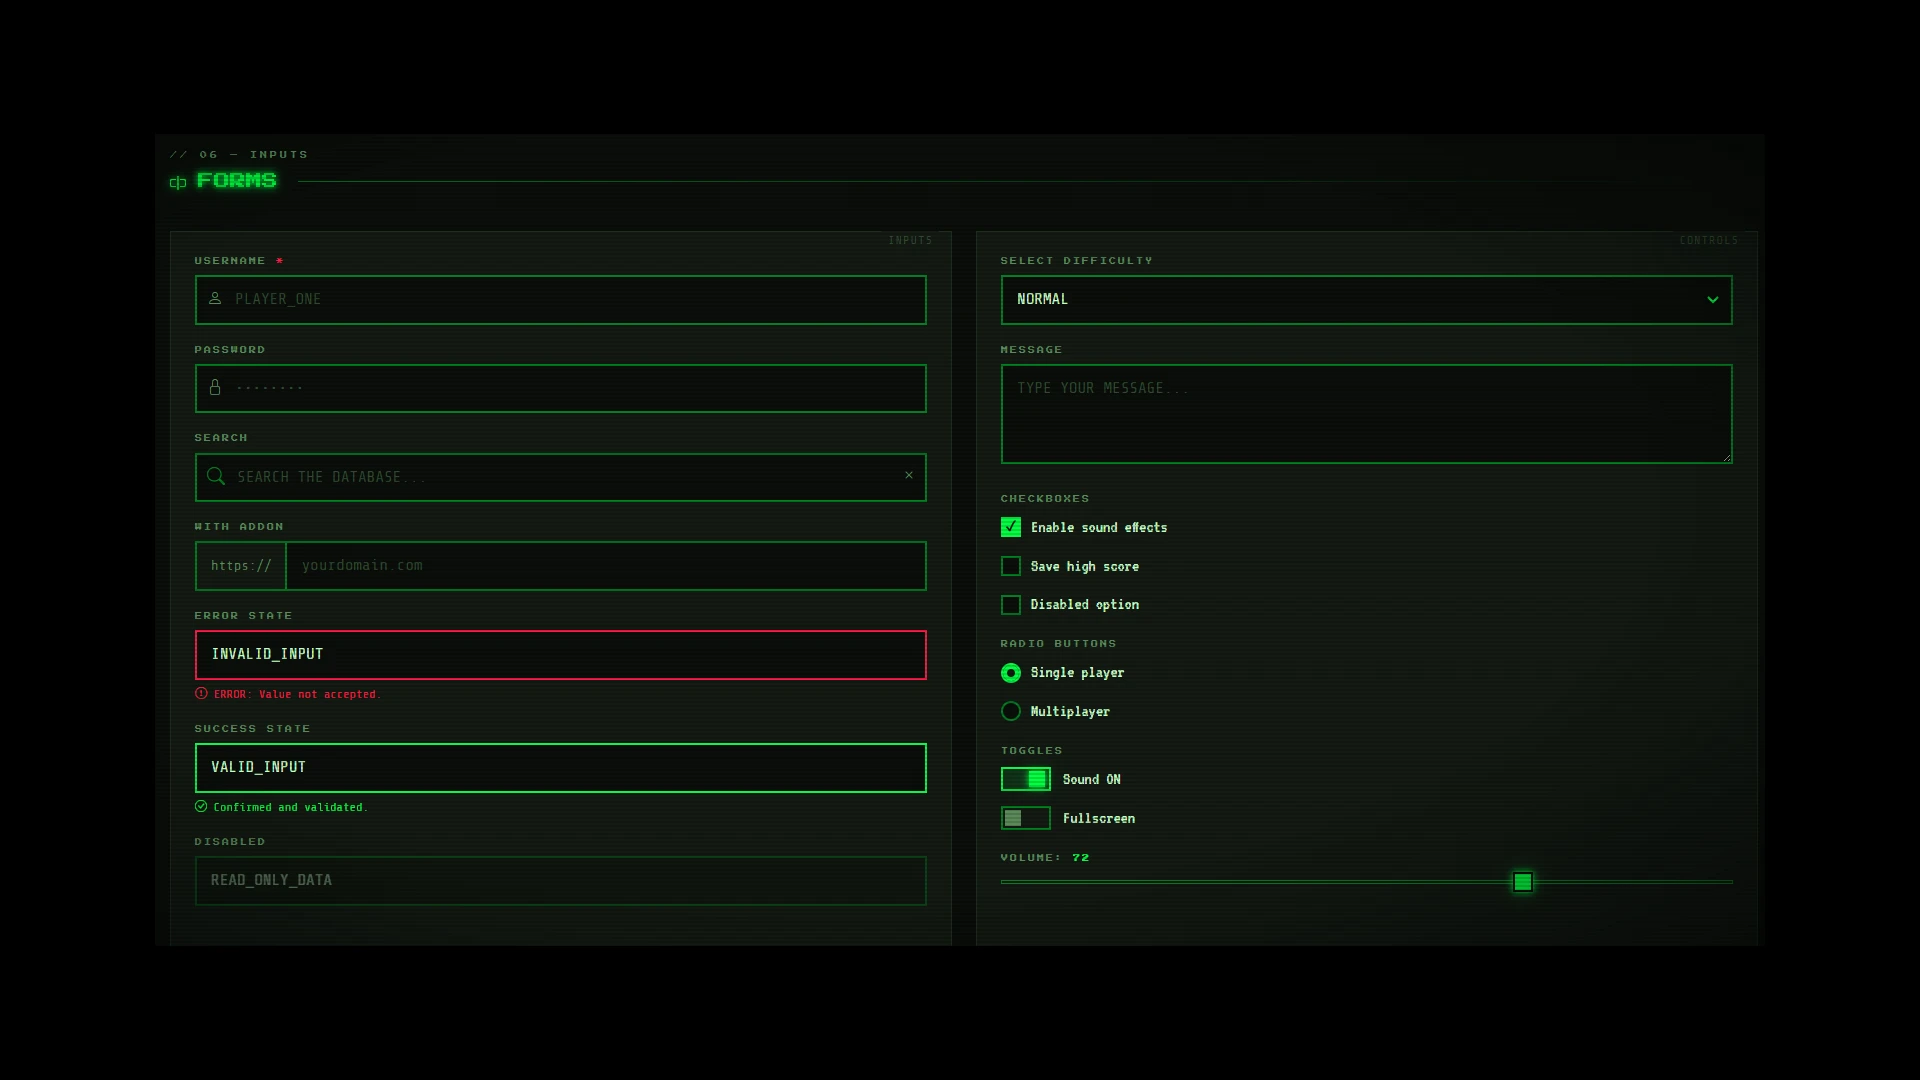Open the Select Difficulty NORMAL combo box

tap(1366, 299)
